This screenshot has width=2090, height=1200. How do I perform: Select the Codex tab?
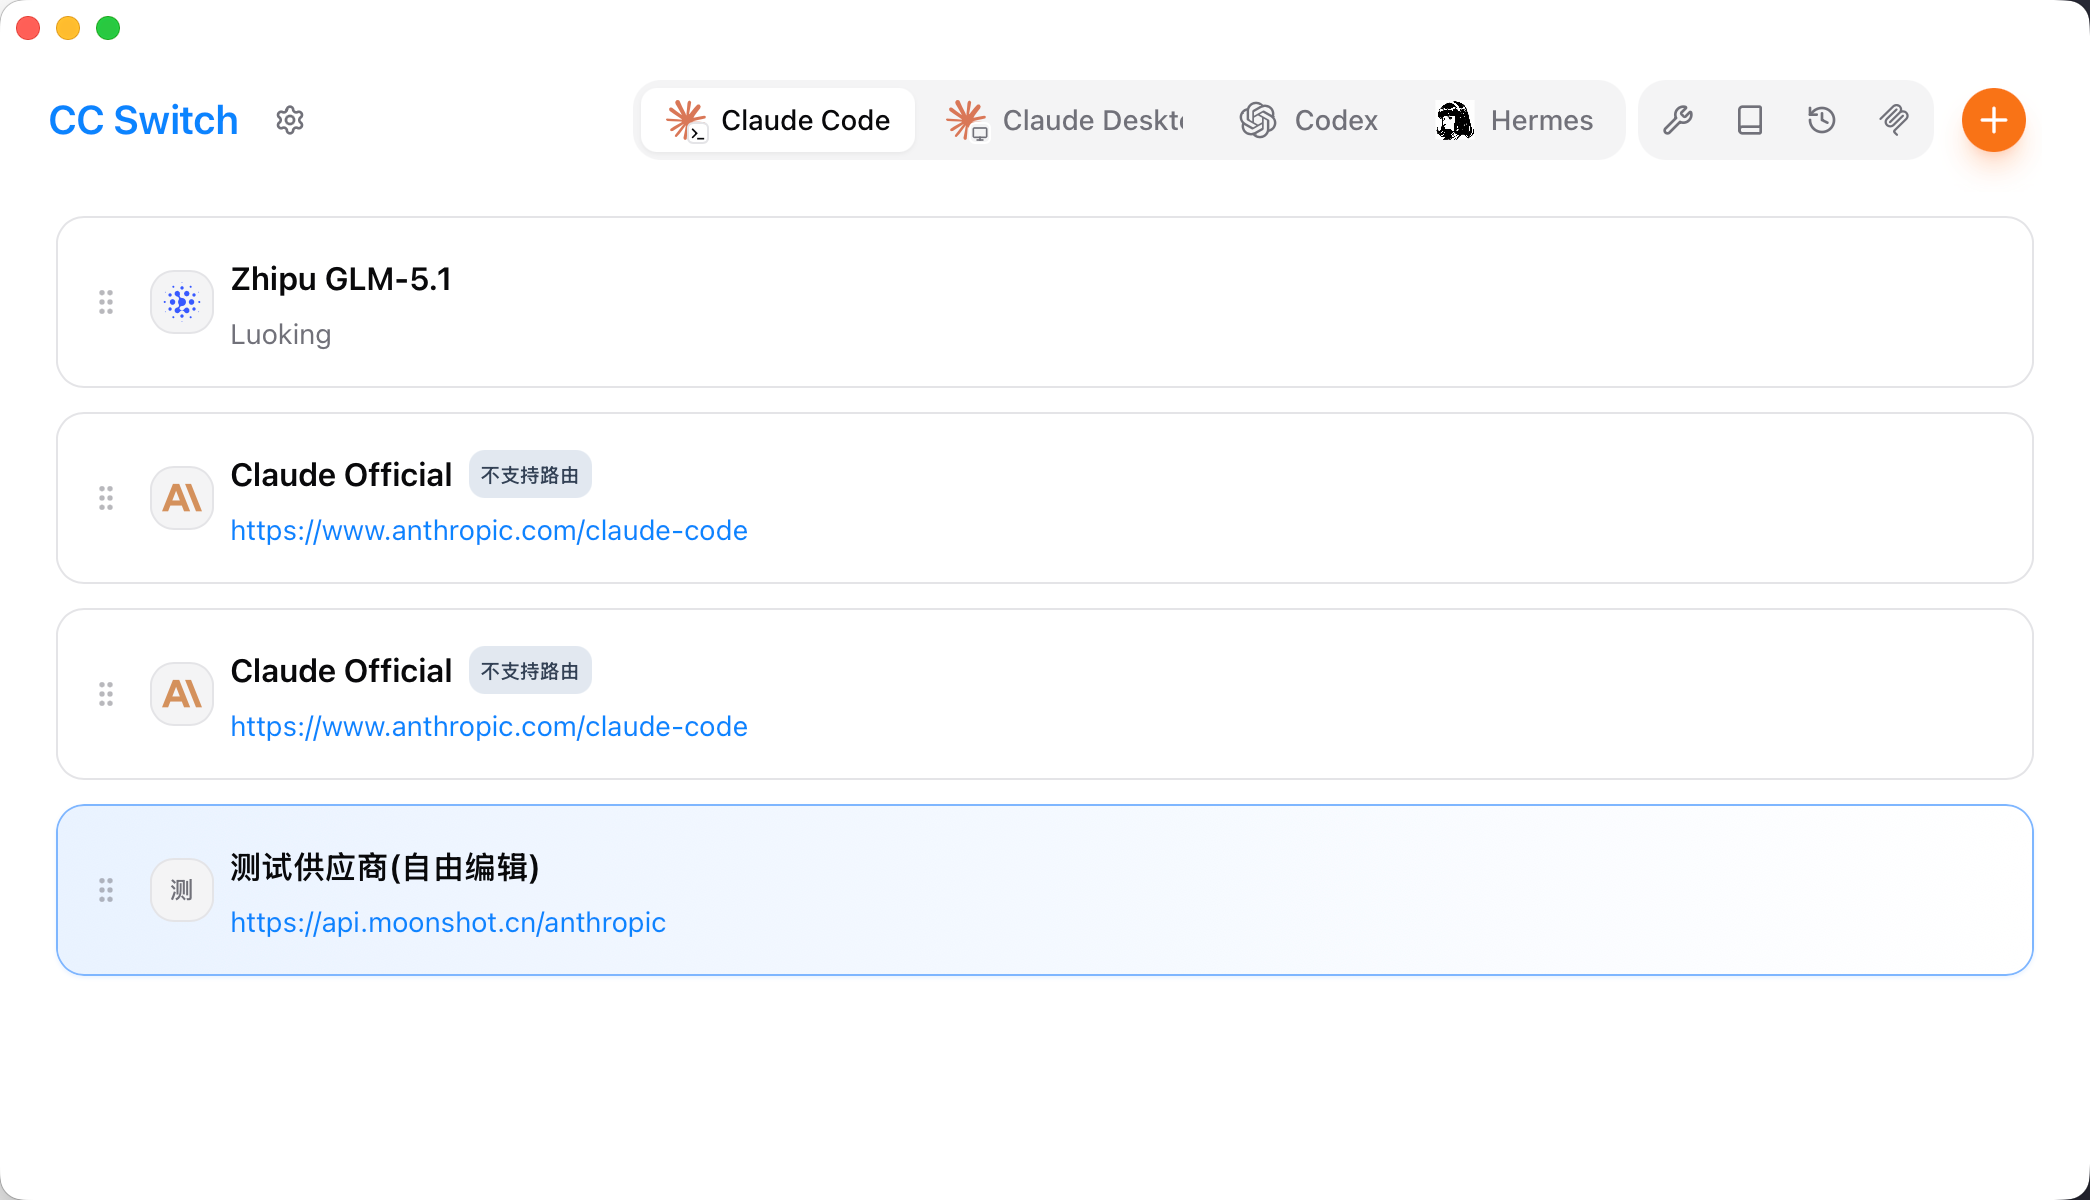(1309, 120)
